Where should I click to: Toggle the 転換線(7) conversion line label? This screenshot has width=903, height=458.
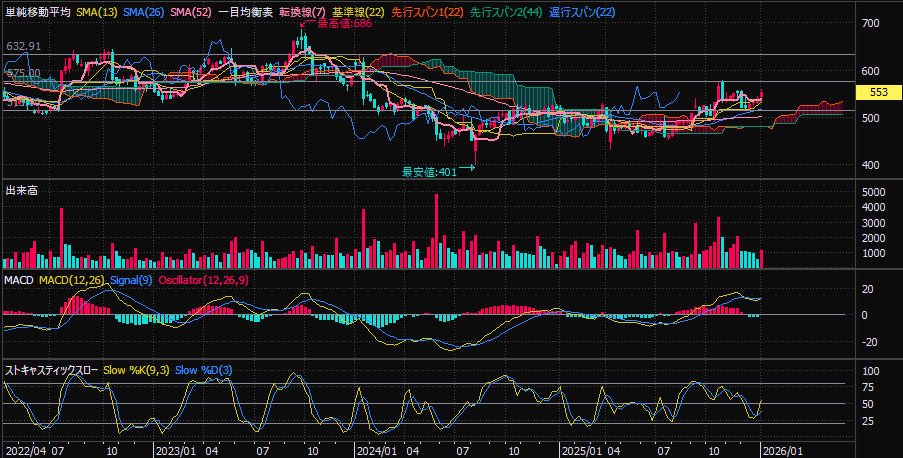tap(302, 12)
